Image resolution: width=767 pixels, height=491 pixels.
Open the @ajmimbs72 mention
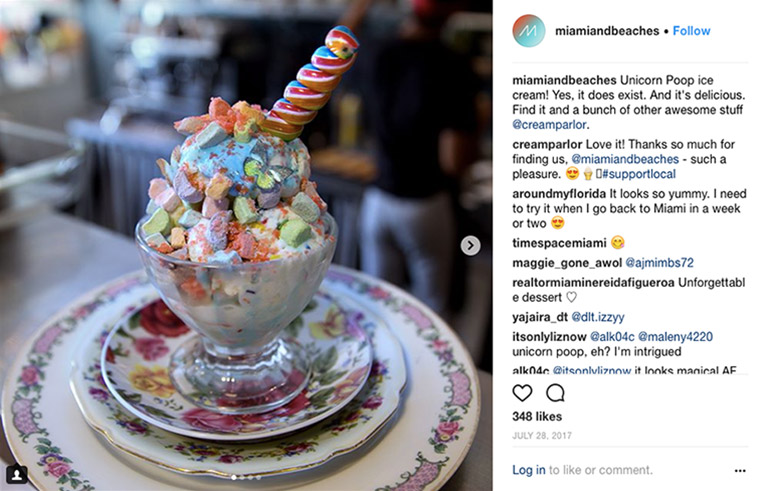click(659, 263)
